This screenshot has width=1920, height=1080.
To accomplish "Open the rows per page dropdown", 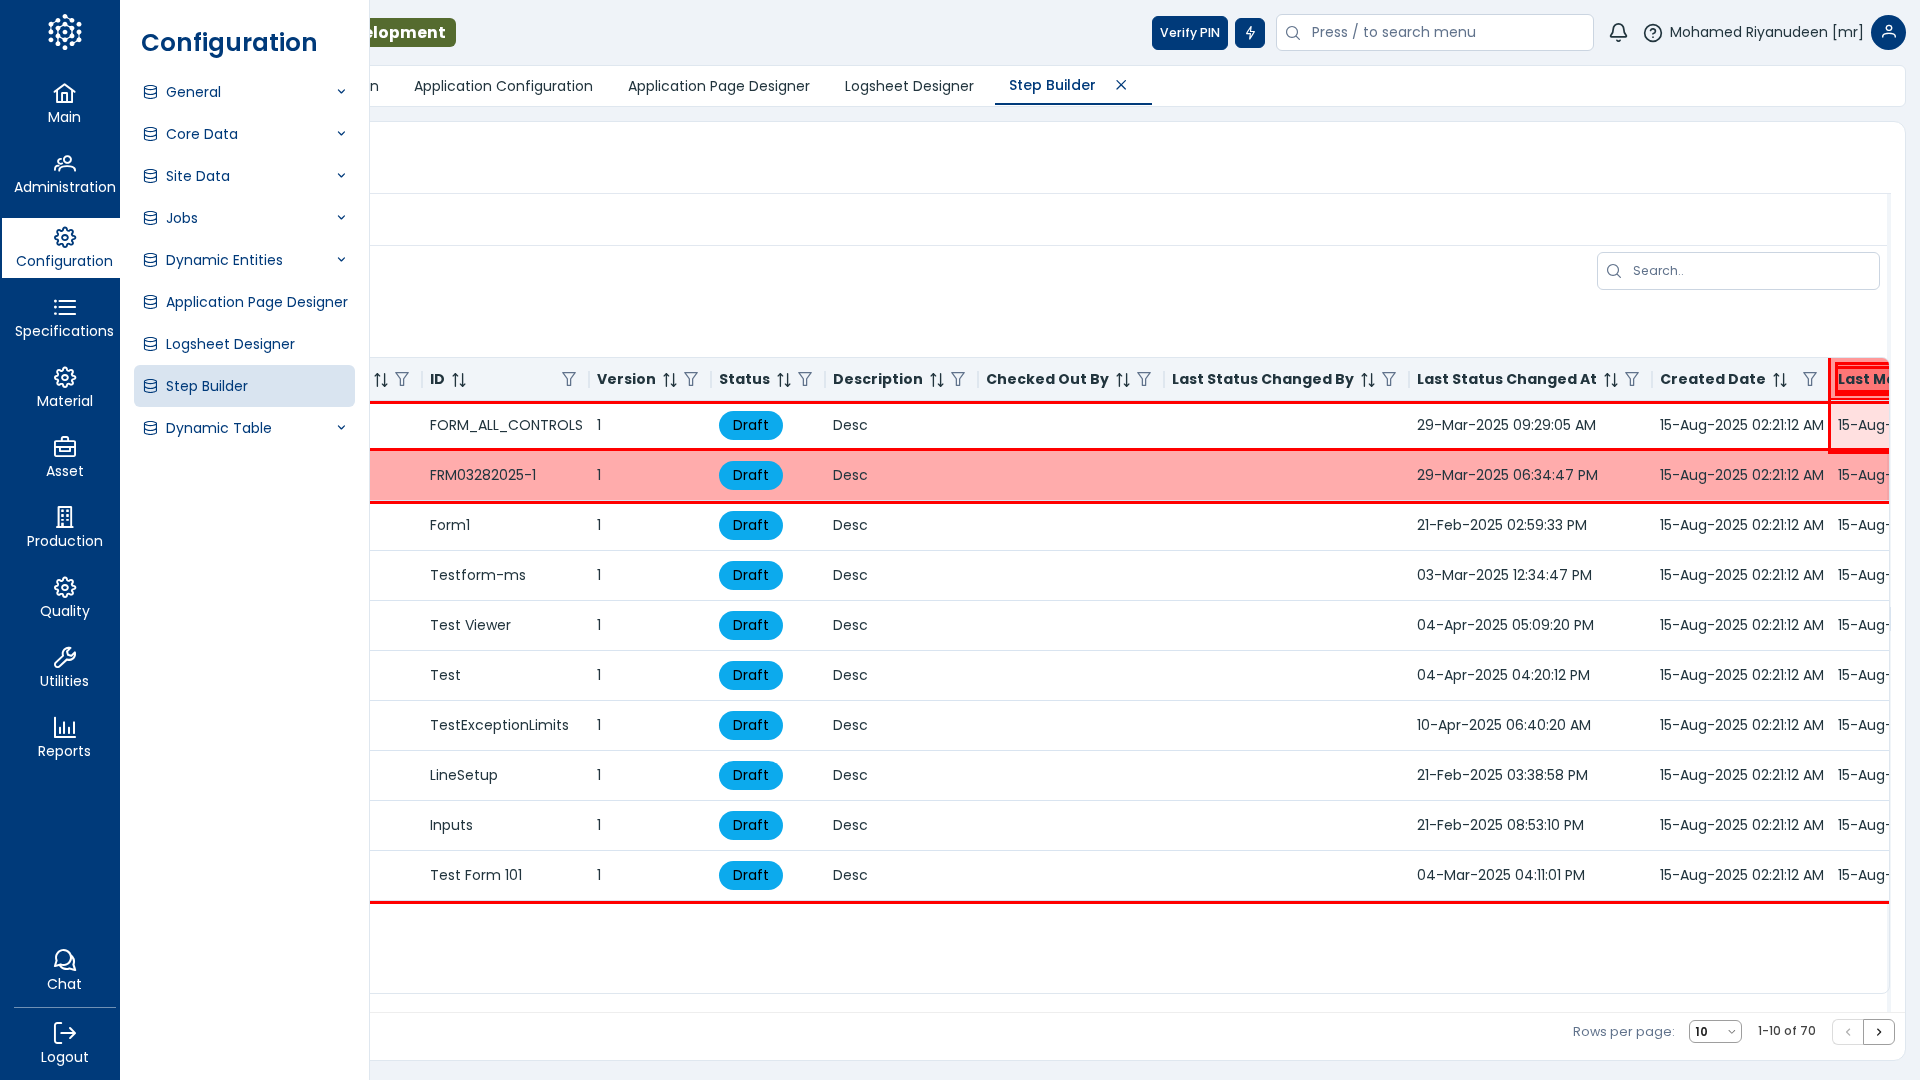I will [x=1714, y=1032].
